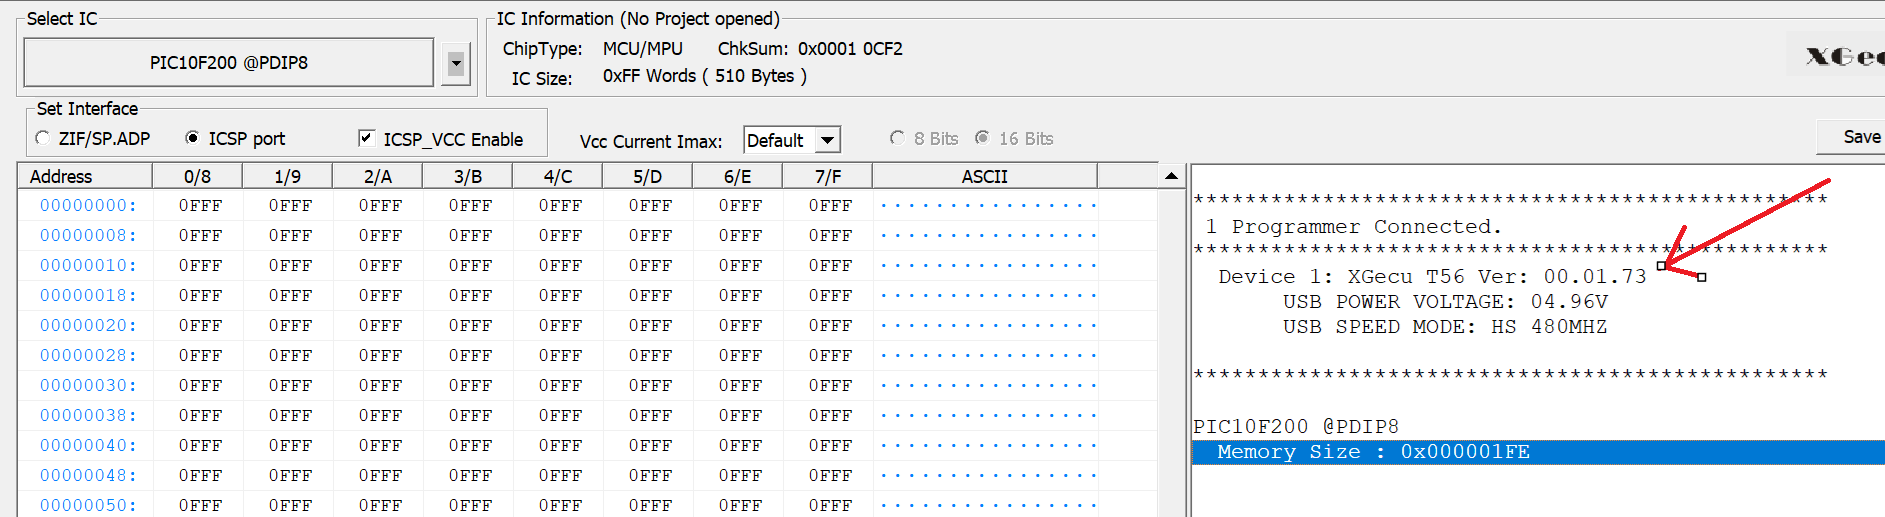The width and height of the screenshot is (1885, 517).
Task: Click the ASCII text of row 00000010
Action: tap(988, 266)
